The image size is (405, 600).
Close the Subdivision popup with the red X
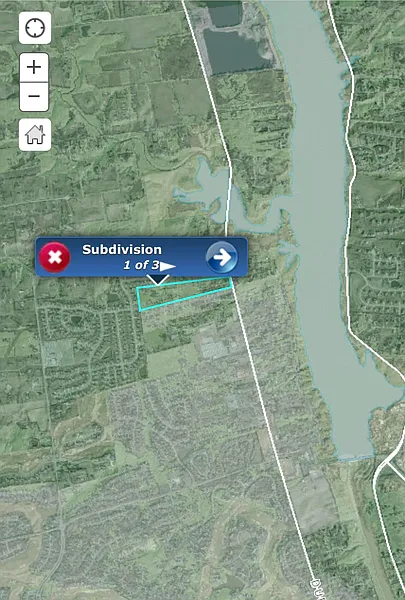coord(54,257)
